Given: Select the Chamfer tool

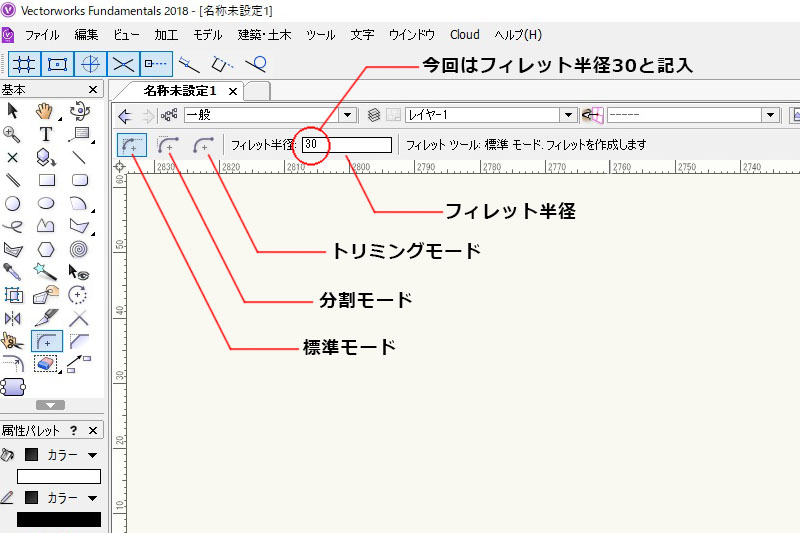Looking at the screenshot, I should [x=79, y=341].
